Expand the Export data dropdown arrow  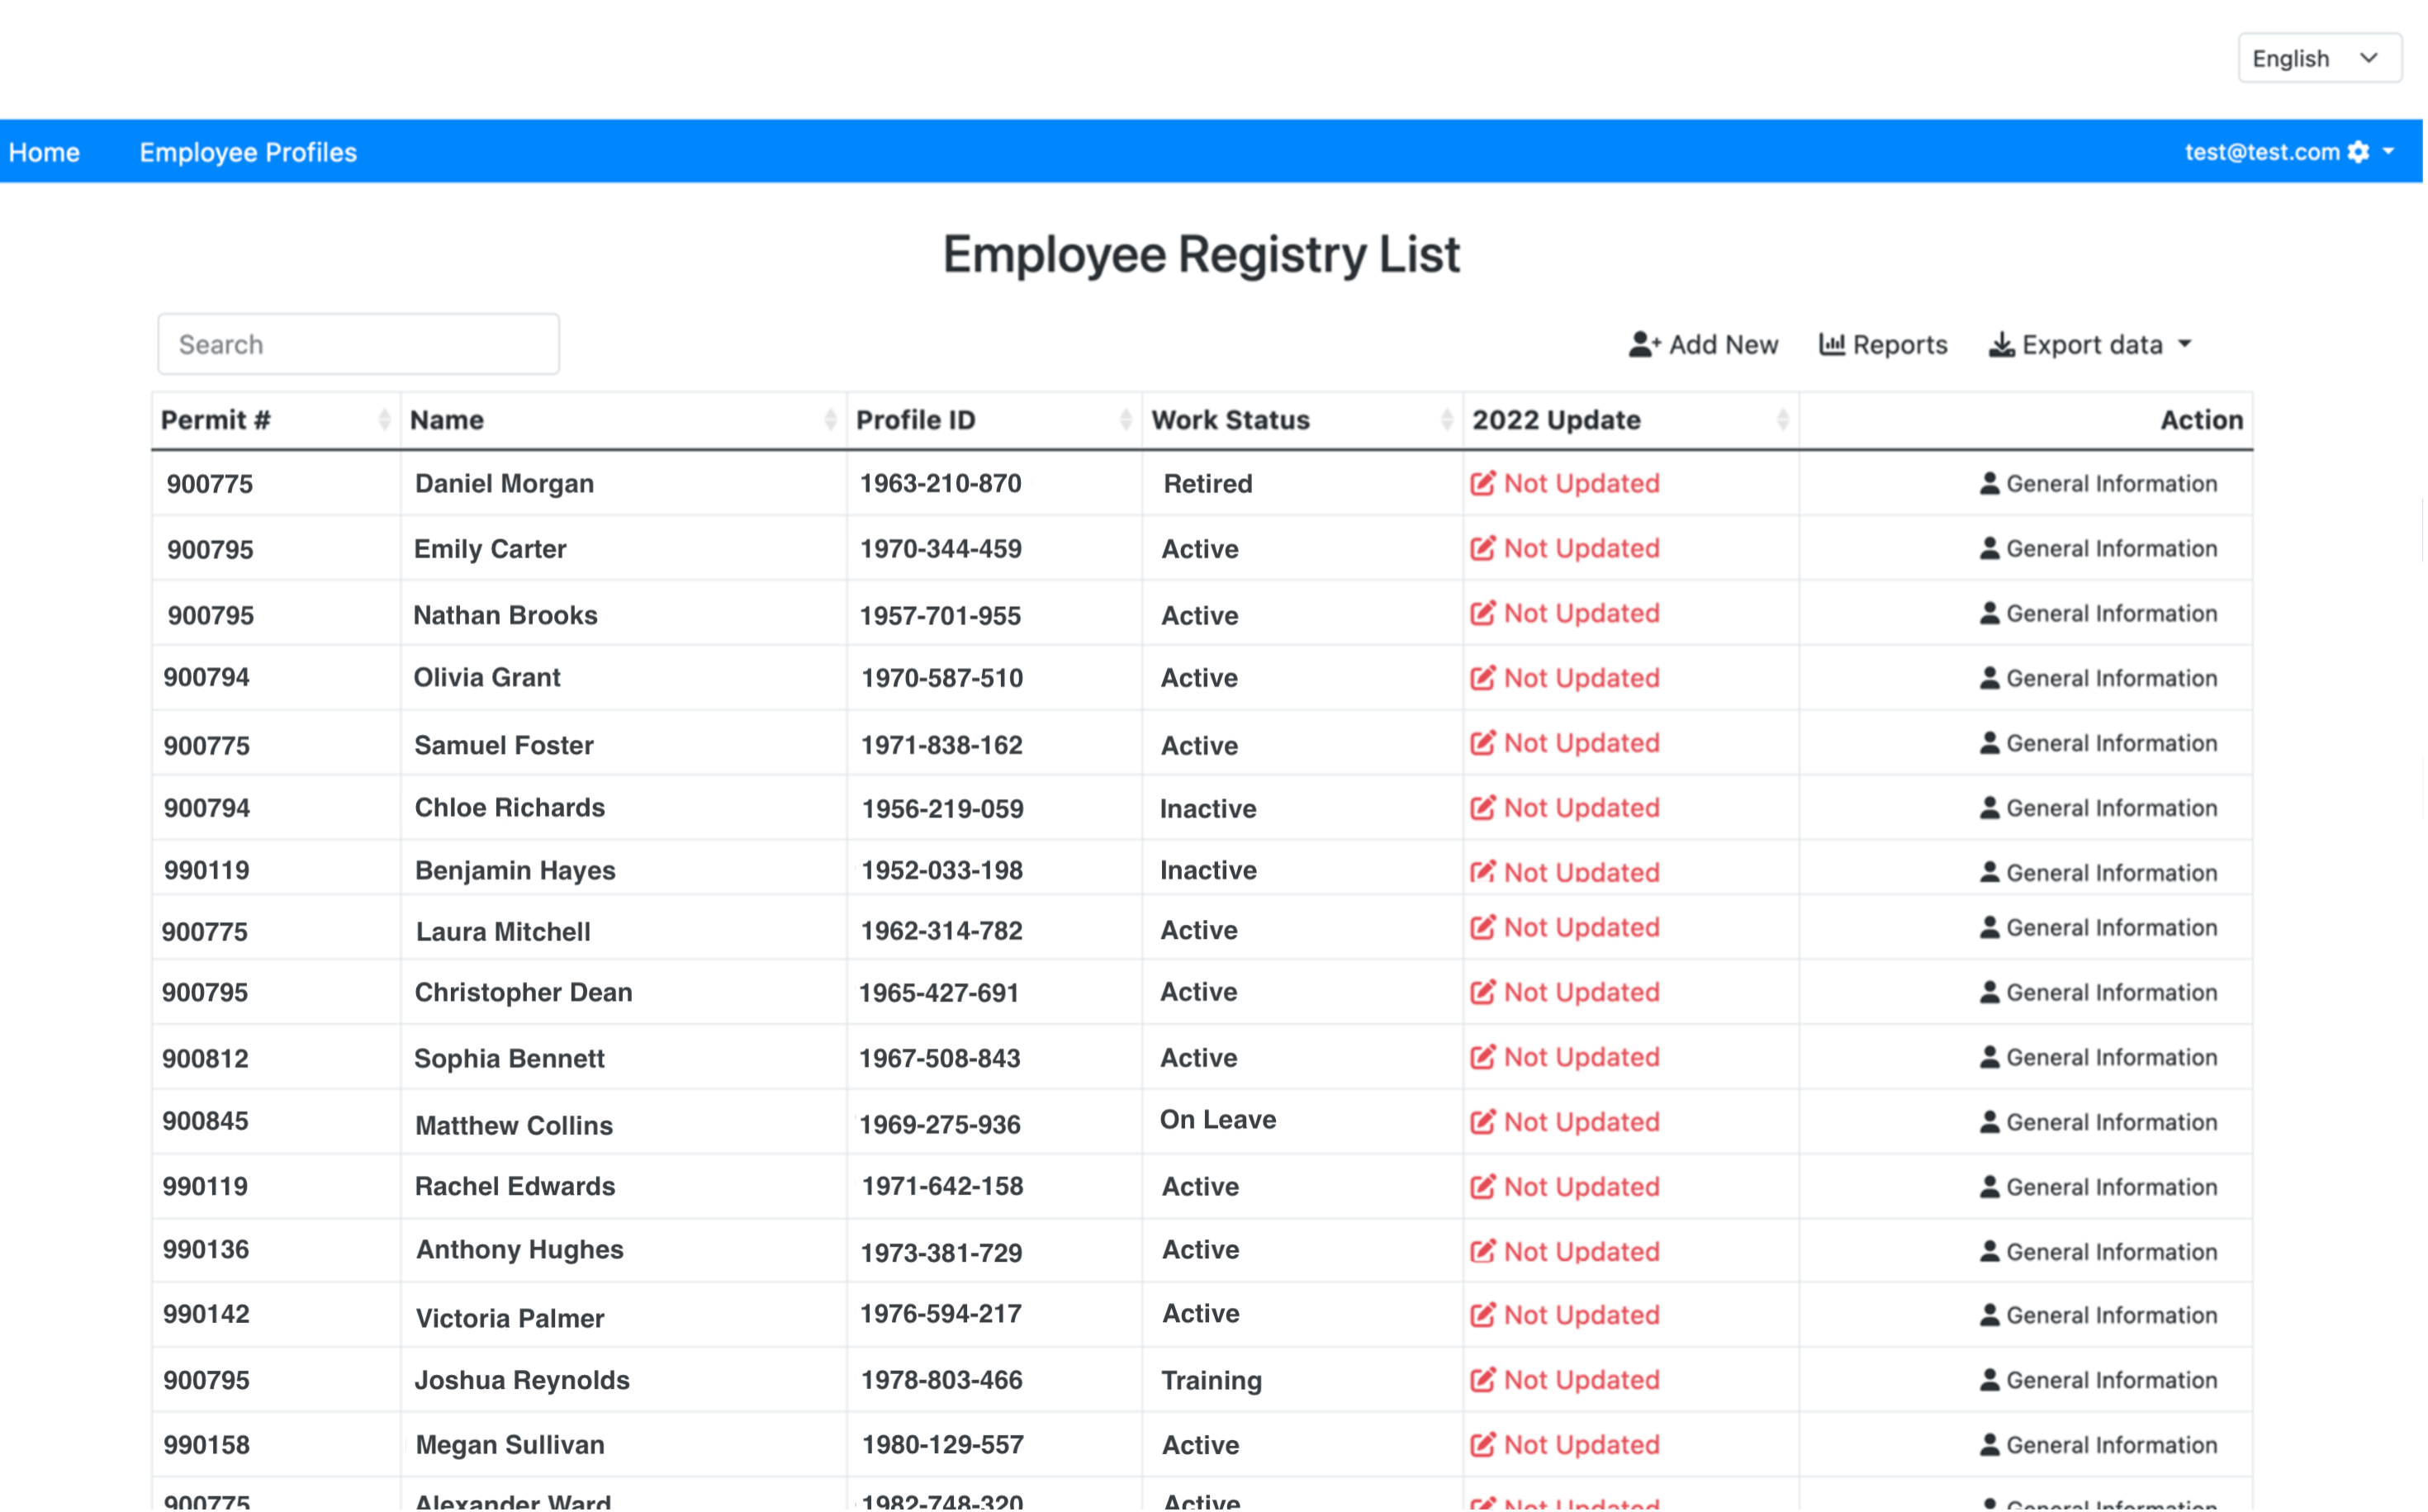coord(2186,344)
